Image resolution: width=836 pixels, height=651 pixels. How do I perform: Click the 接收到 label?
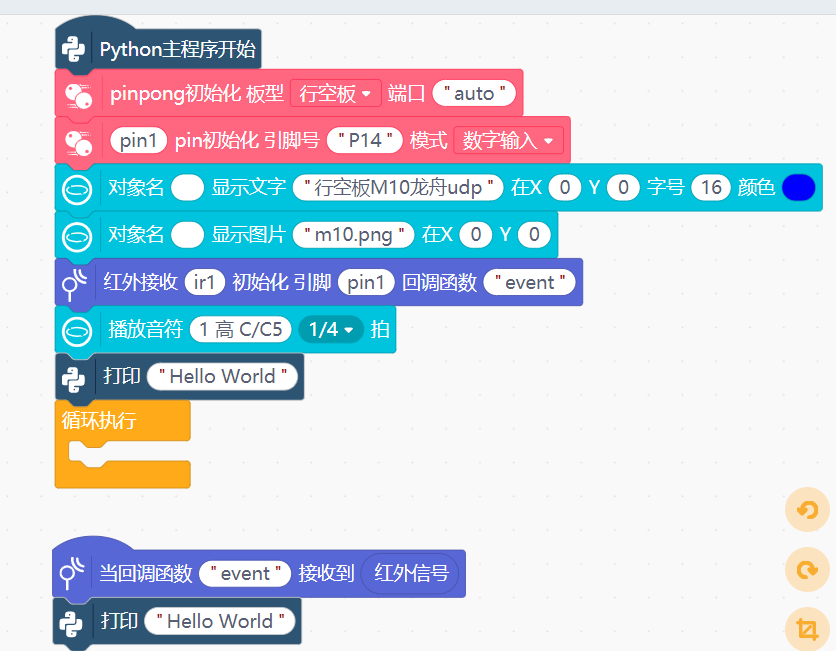click(326, 573)
